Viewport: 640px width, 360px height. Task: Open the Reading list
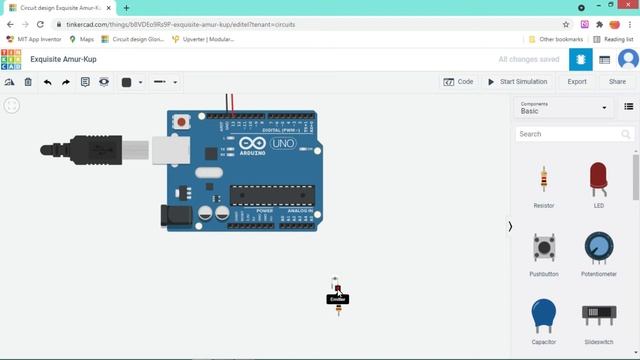point(613,39)
